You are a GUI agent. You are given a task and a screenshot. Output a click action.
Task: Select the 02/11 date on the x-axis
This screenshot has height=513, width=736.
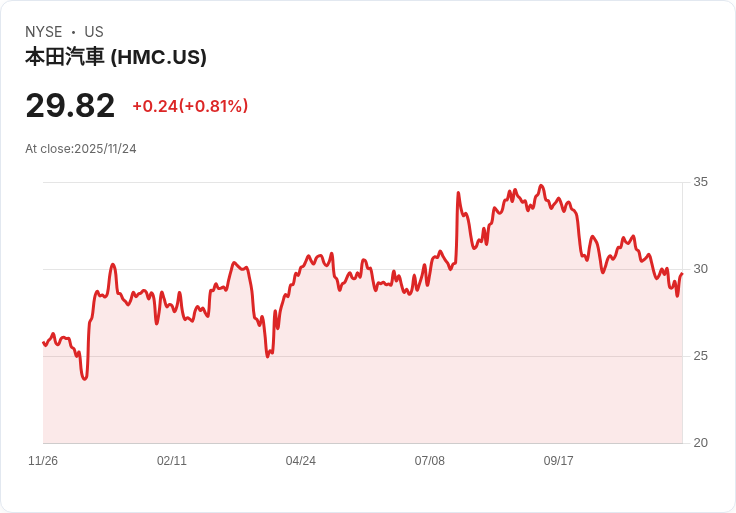[x=172, y=461]
